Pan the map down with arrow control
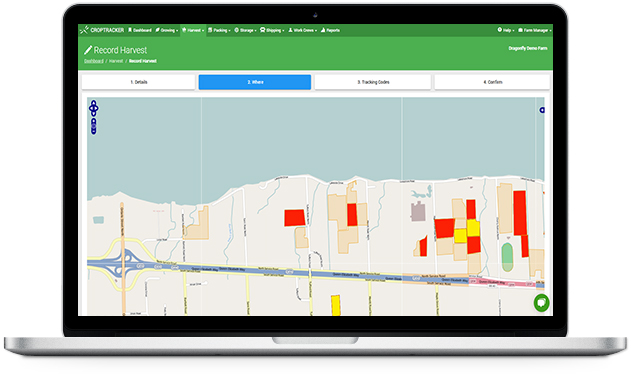This screenshot has height=378, width=632. click(x=94, y=114)
